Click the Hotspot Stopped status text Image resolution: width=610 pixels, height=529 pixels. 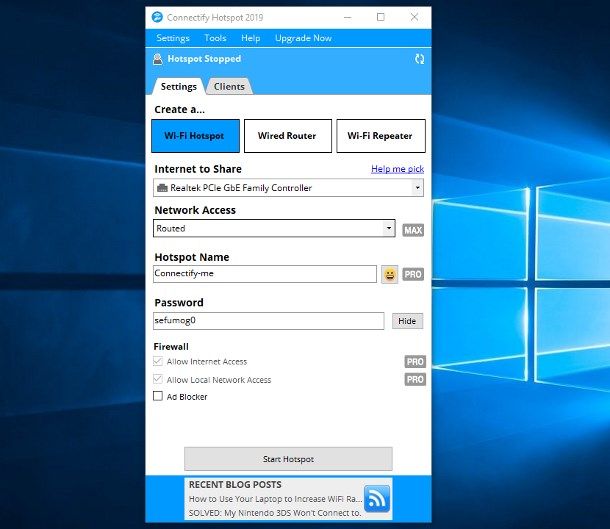tap(204, 59)
